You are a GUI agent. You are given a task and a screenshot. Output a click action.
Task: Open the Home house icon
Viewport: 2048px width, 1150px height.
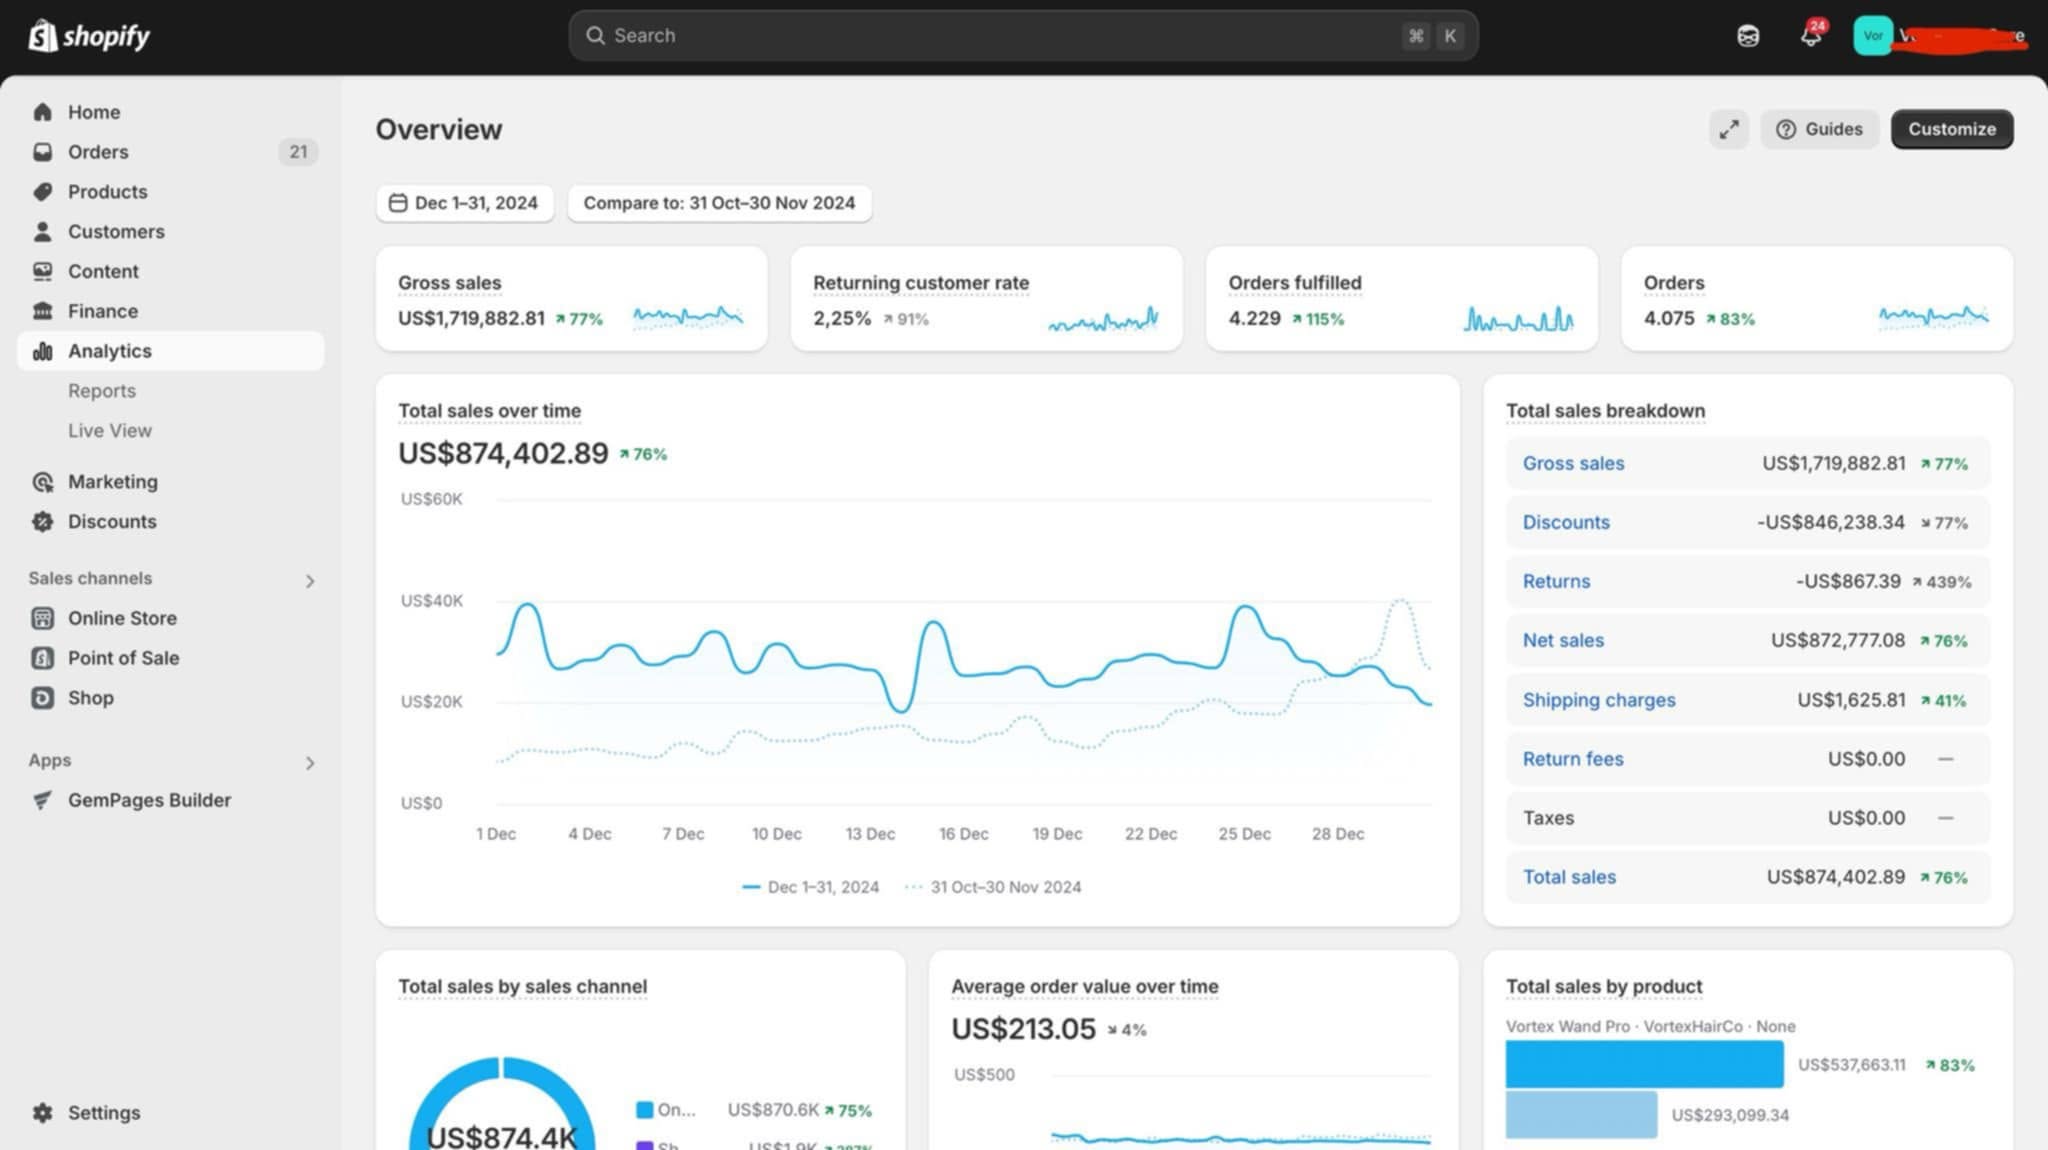[42, 112]
